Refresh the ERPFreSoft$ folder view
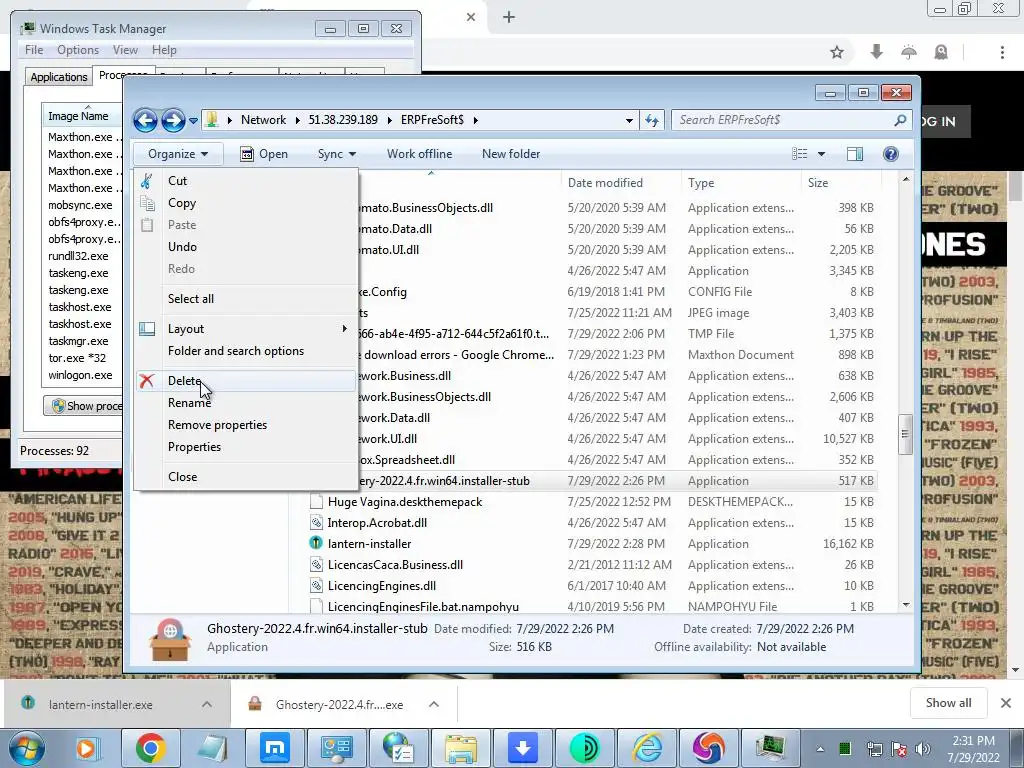Viewport: 1024px width, 768px height. pyautogui.click(x=652, y=120)
